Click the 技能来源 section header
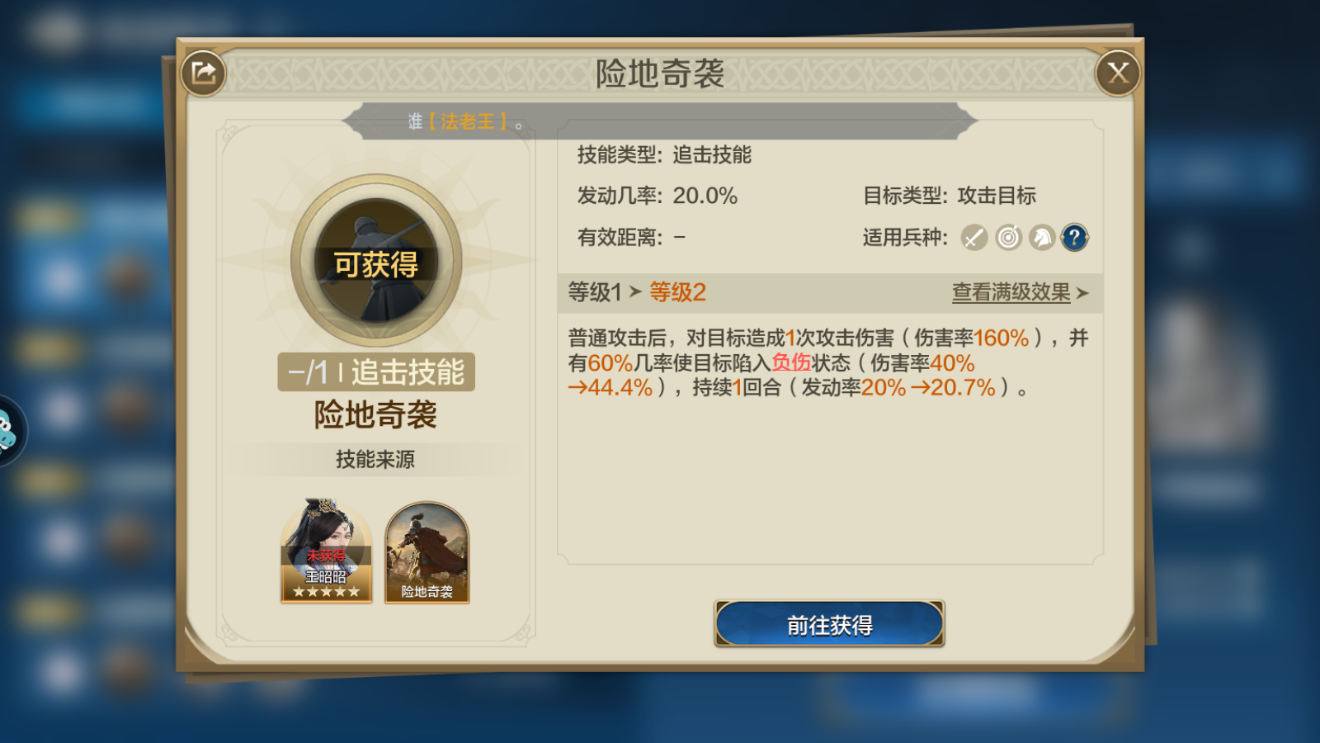This screenshot has height=743, width=1320. coord(375,460)
